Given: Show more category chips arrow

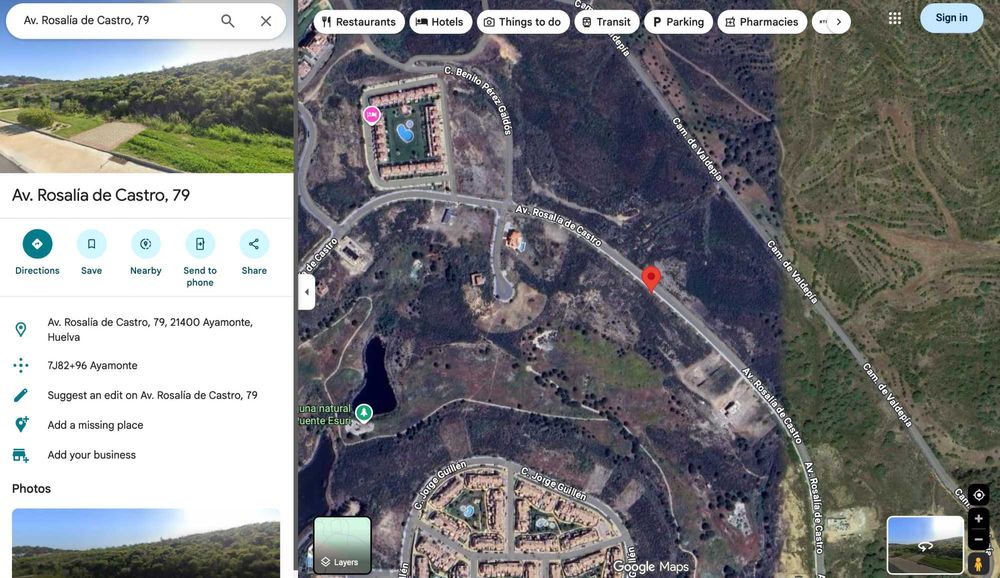Looking at the screenshot, I should pyautogui.click(x=839, y=22).
